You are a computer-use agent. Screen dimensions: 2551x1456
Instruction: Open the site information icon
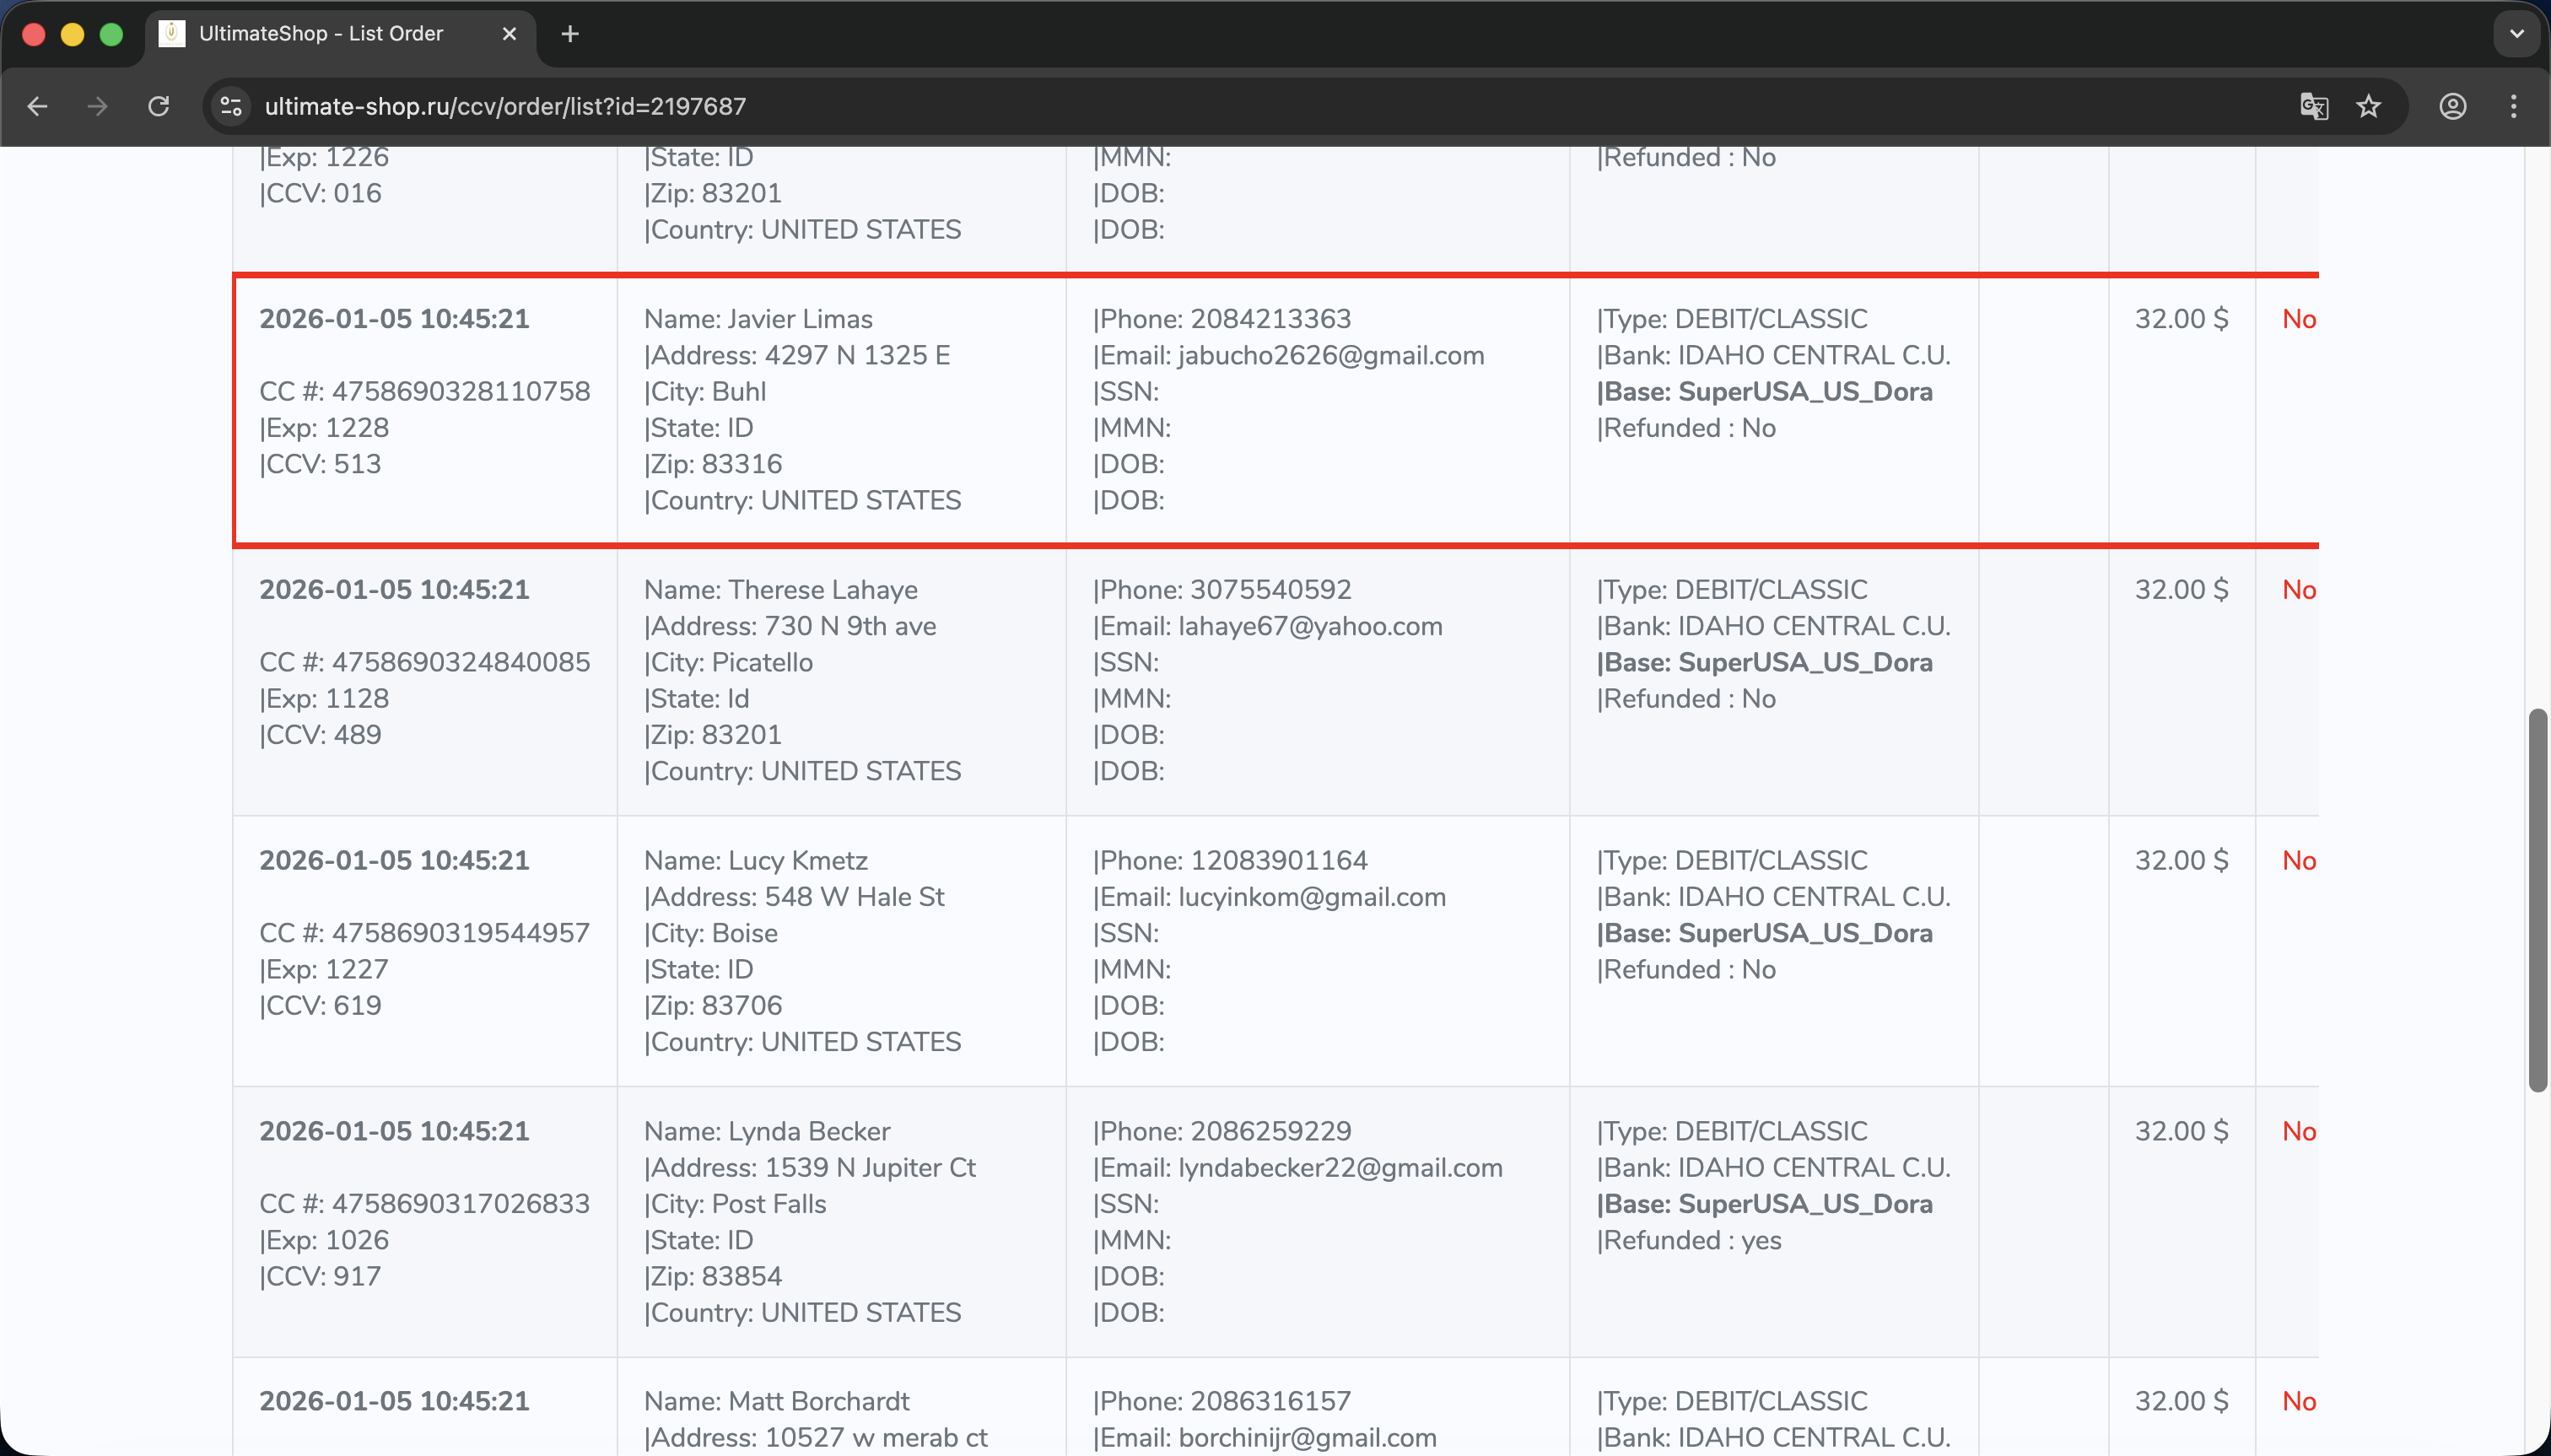pos(231,106)
